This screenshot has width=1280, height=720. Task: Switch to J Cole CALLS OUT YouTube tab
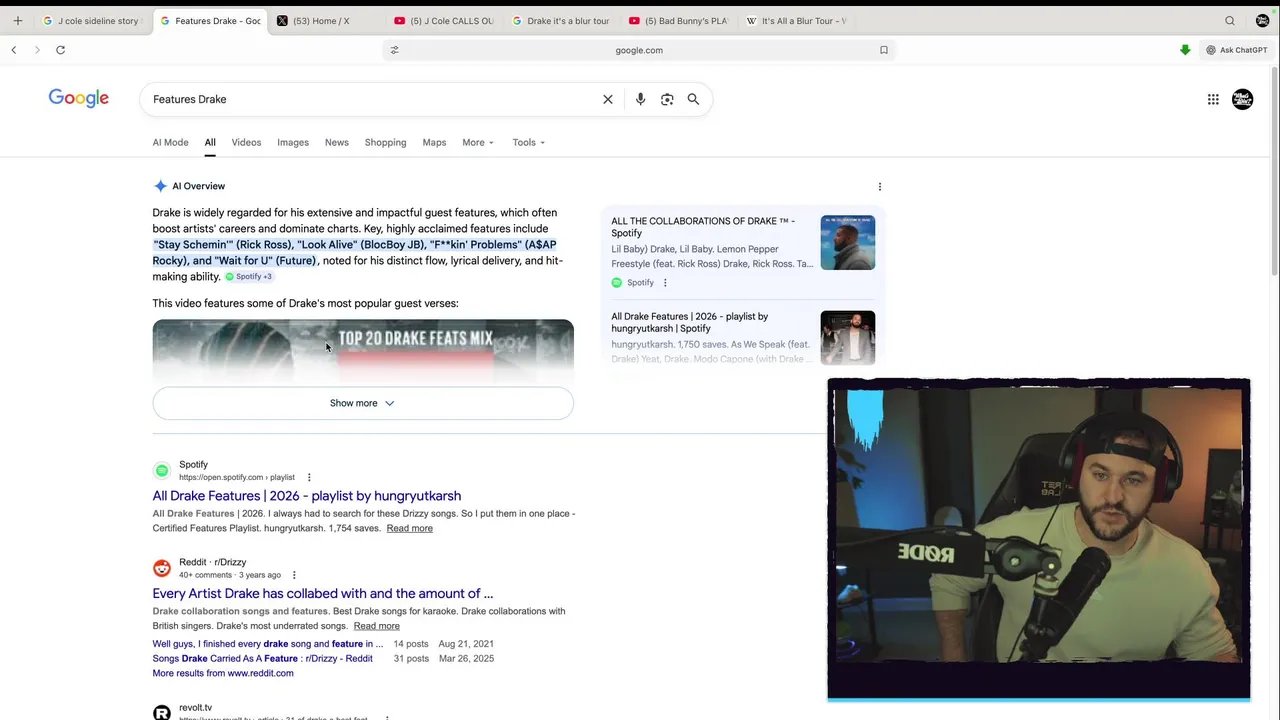(445, 20)
